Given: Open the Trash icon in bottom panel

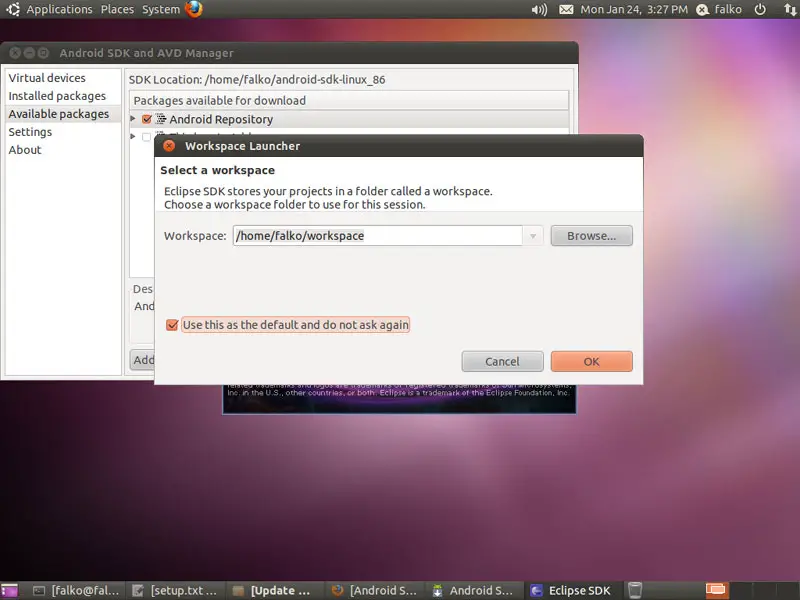Looking at the screenshot, I should click(635, 590).
